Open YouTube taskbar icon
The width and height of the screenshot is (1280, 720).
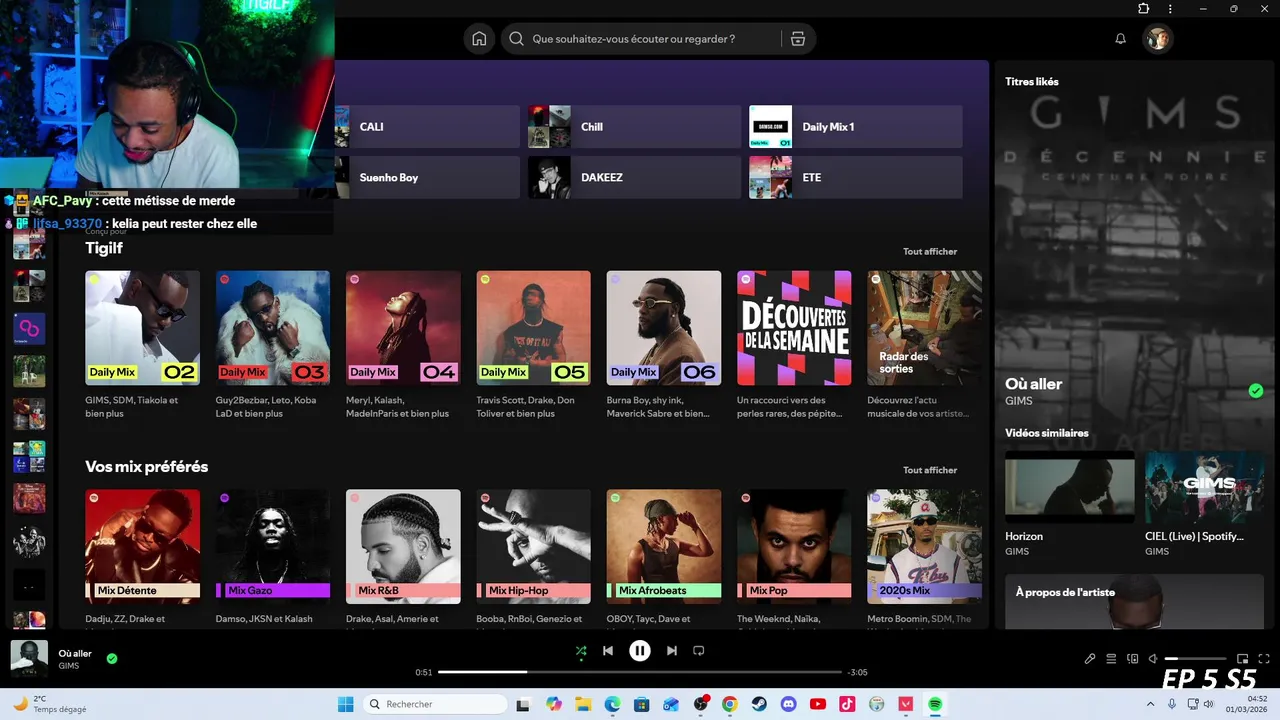(818, 704)
